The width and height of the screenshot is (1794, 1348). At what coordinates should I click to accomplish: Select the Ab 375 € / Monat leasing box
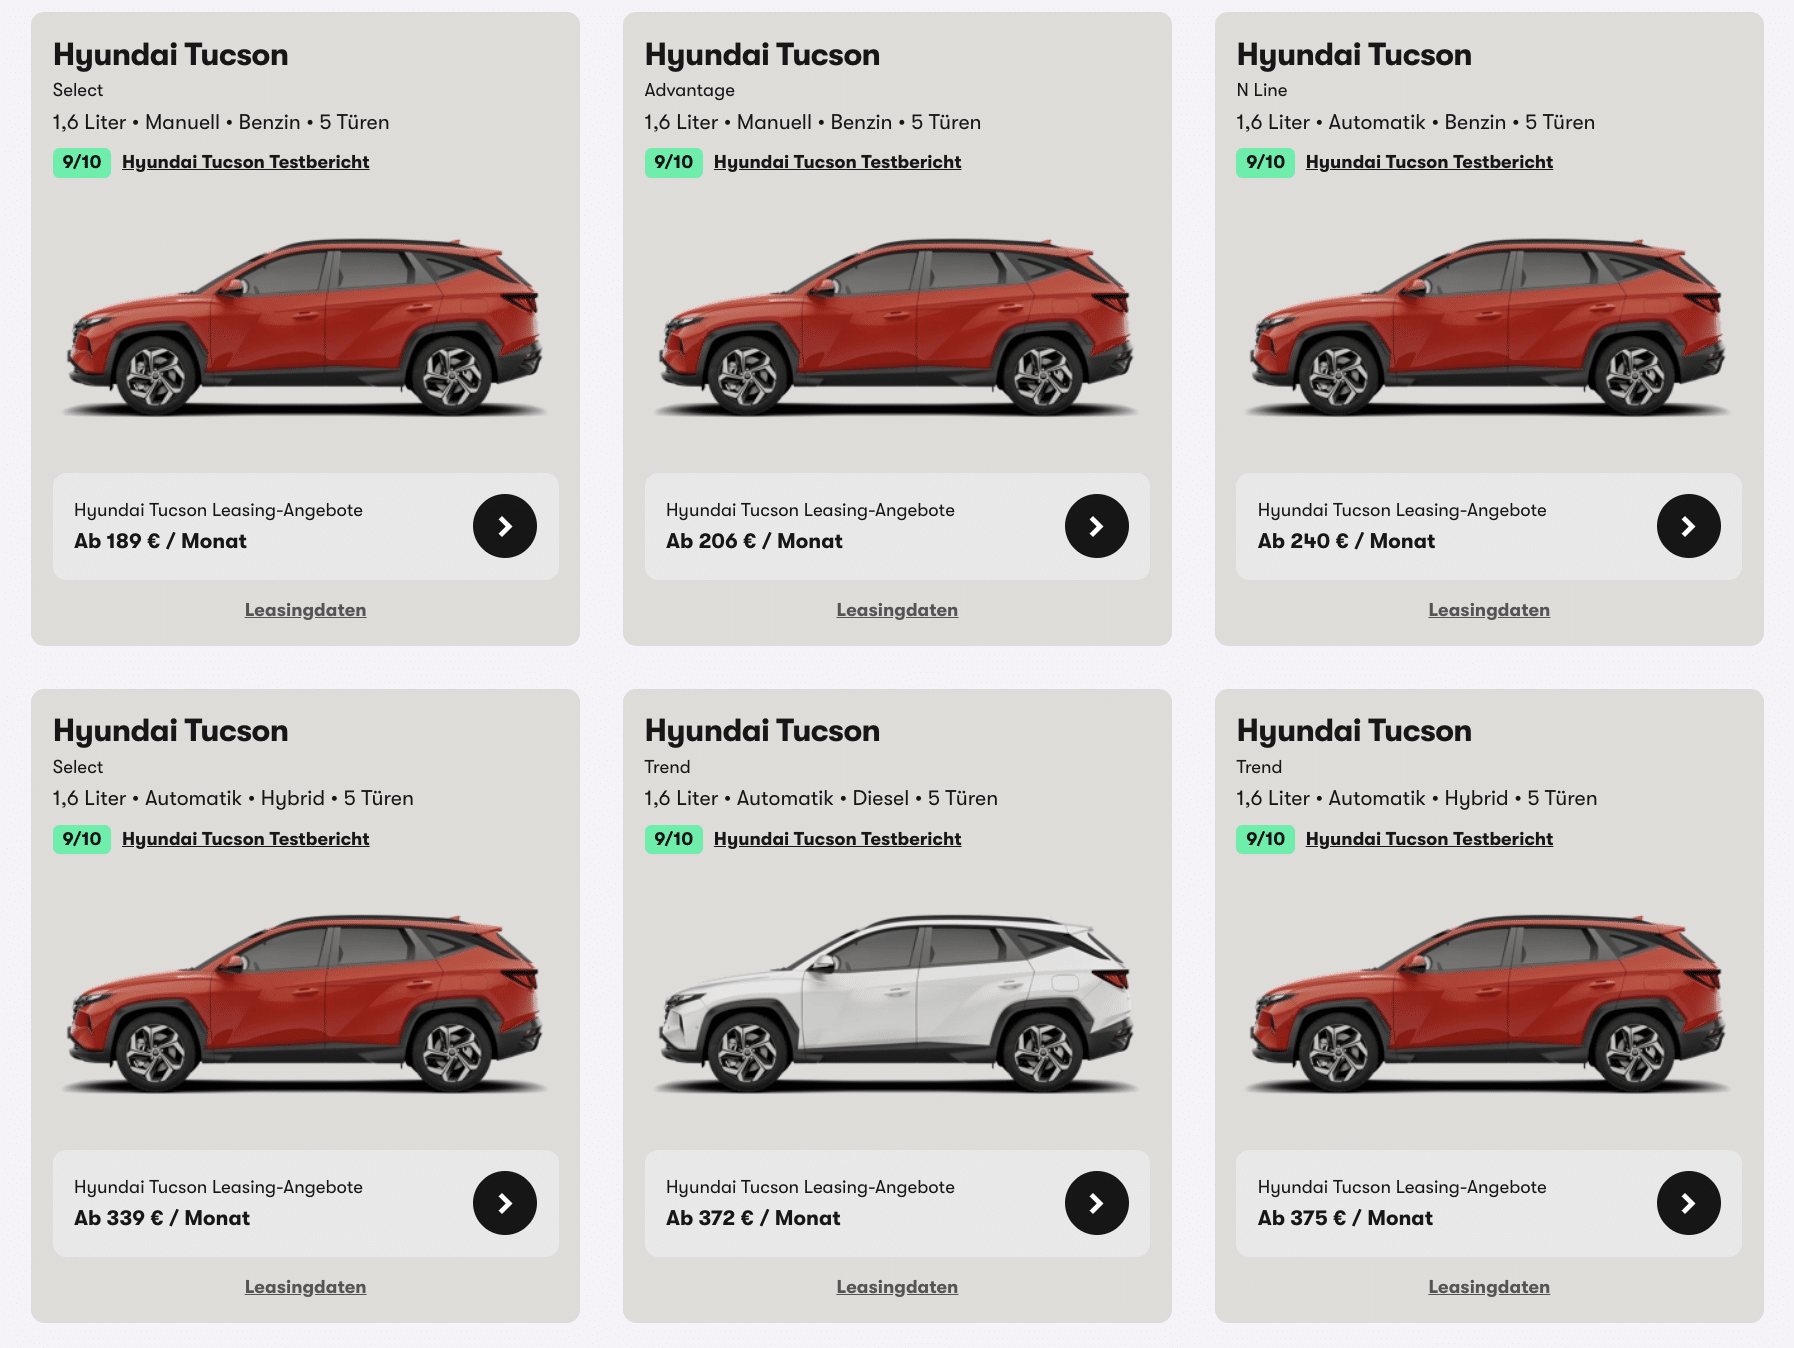[1489, 1203]
